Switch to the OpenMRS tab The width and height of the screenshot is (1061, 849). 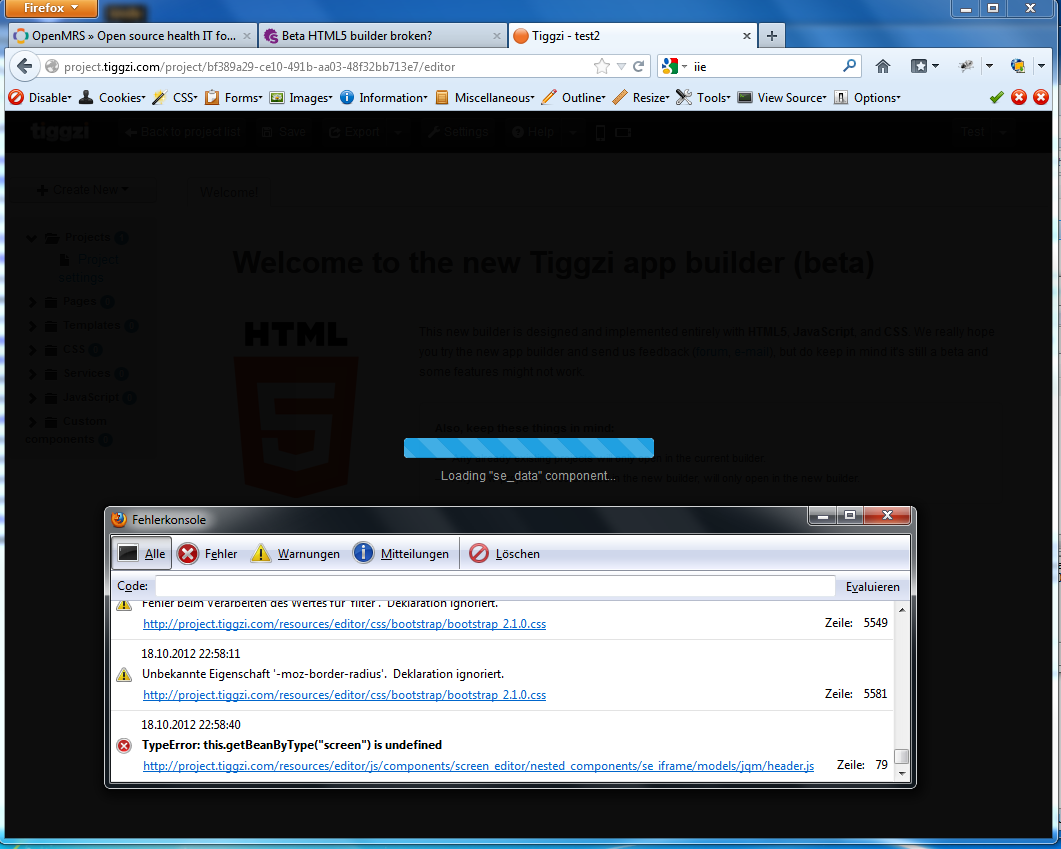tap(125, 35)
